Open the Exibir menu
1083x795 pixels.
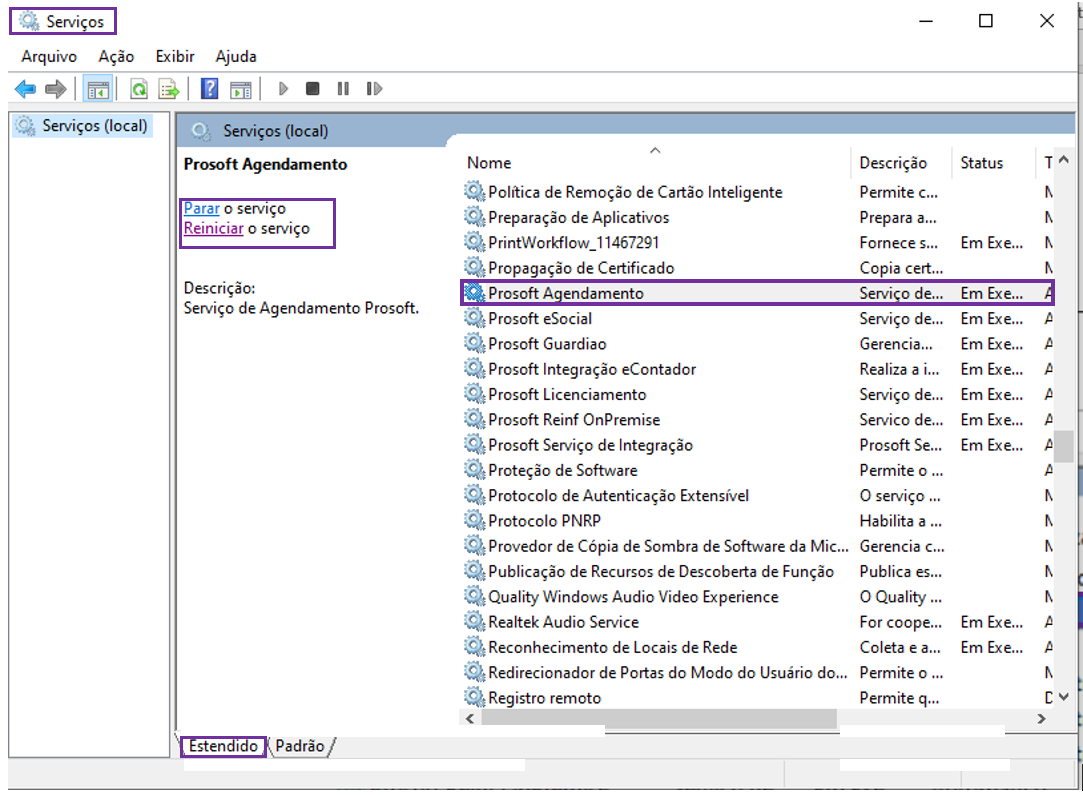[175, 56]
